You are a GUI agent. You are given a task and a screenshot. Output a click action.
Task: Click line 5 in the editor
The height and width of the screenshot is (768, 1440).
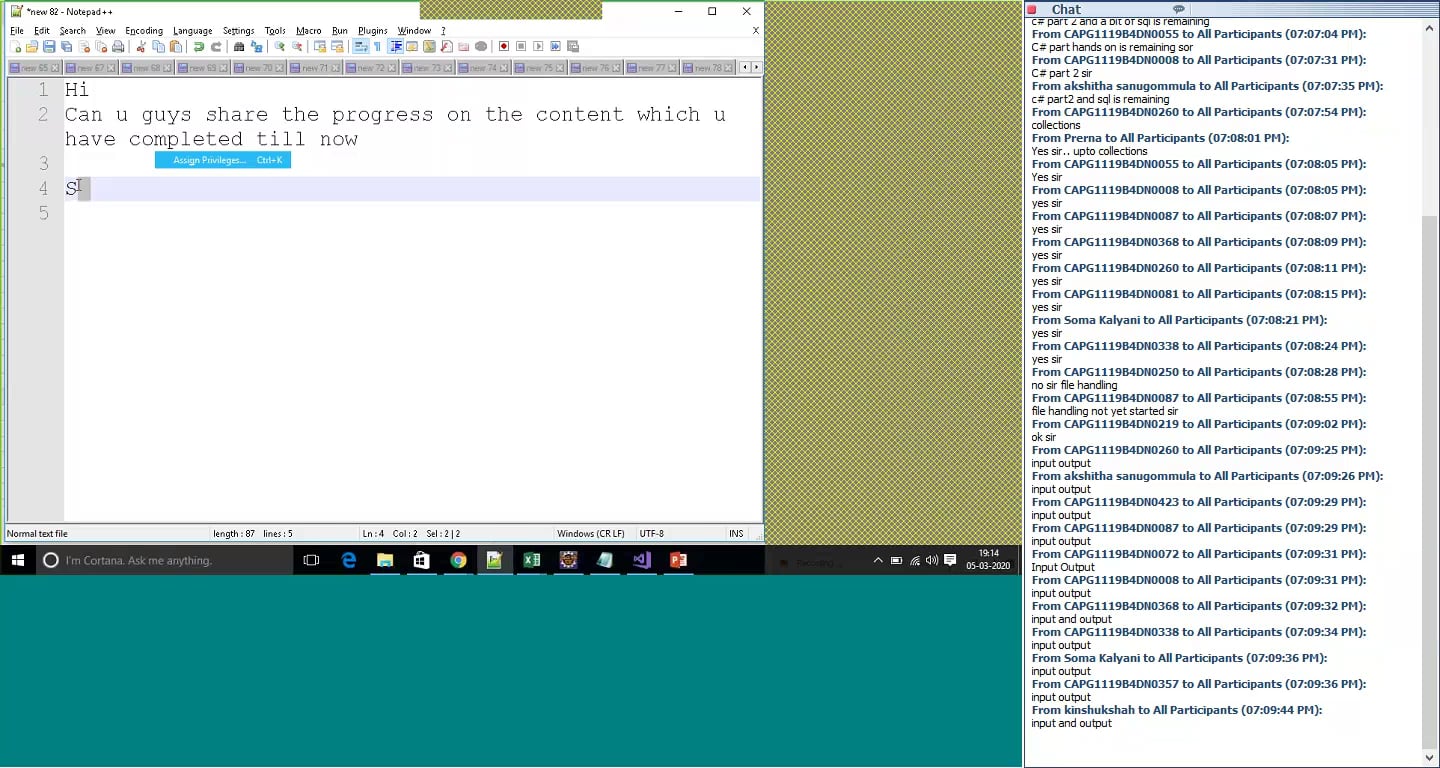tap(413, 213)
